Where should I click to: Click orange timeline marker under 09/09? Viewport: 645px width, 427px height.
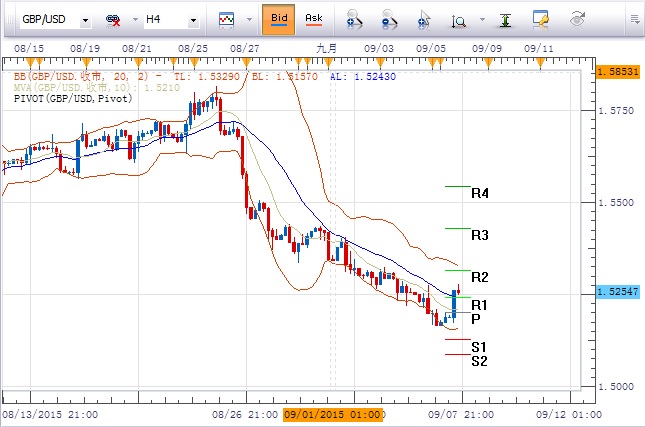pos(488,63)
